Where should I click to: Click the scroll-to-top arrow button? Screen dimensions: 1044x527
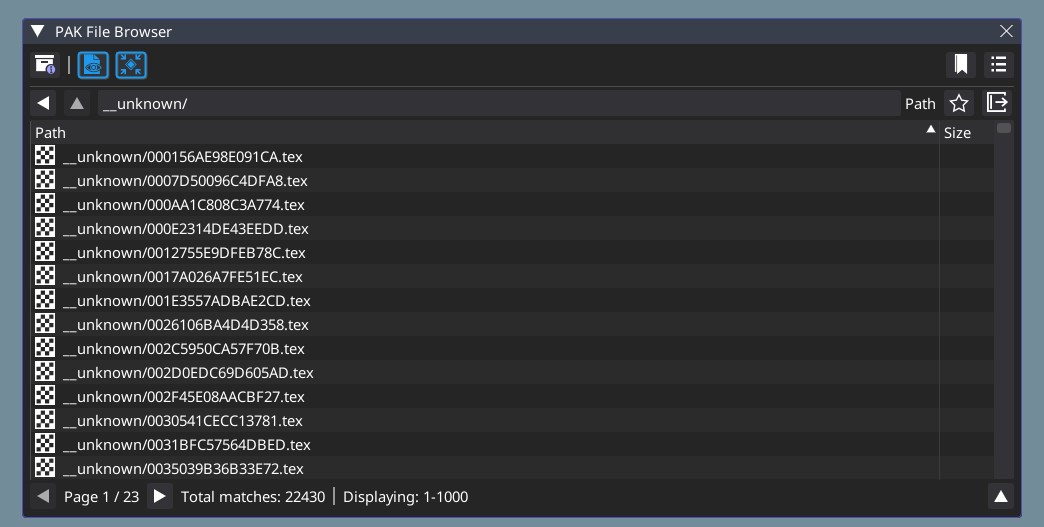tap(1000, 496)
